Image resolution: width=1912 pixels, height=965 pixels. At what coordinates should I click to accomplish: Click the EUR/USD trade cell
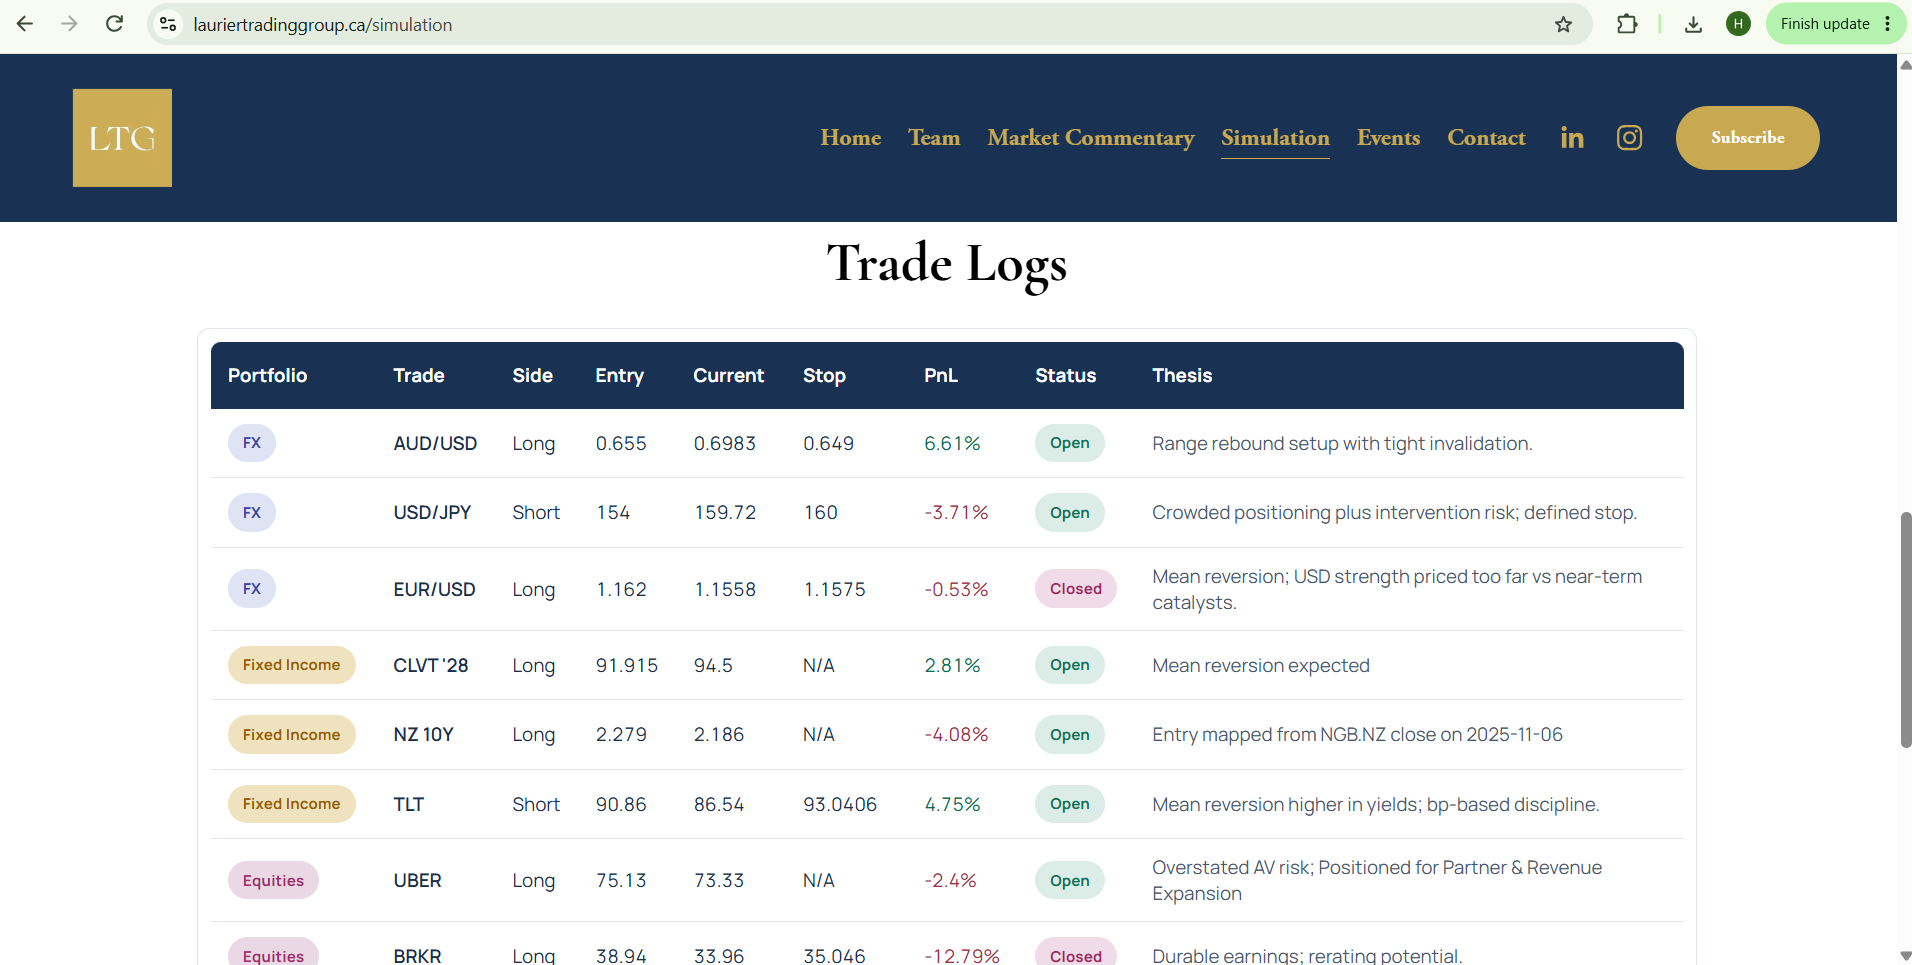point(434,589)
